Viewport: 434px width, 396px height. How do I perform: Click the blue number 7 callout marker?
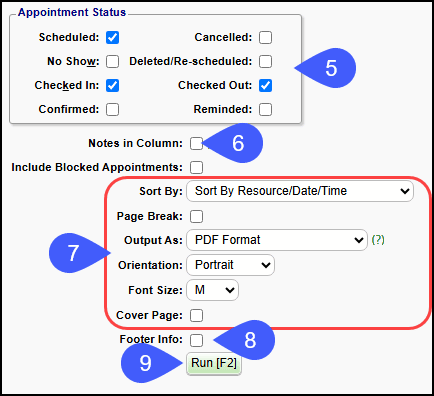[79, 253]
